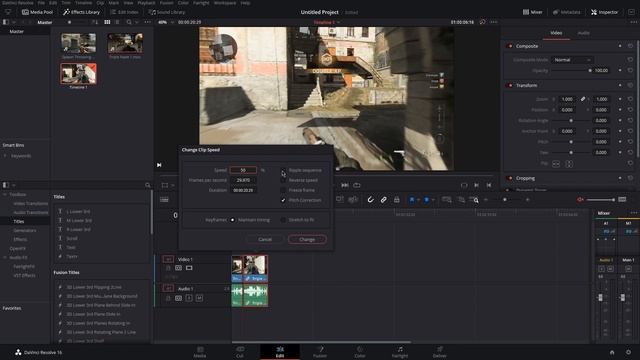This screenshot has height=360, width=640.
Task: Switch to the Fairlight page tab
Action: tap(400, 352)
